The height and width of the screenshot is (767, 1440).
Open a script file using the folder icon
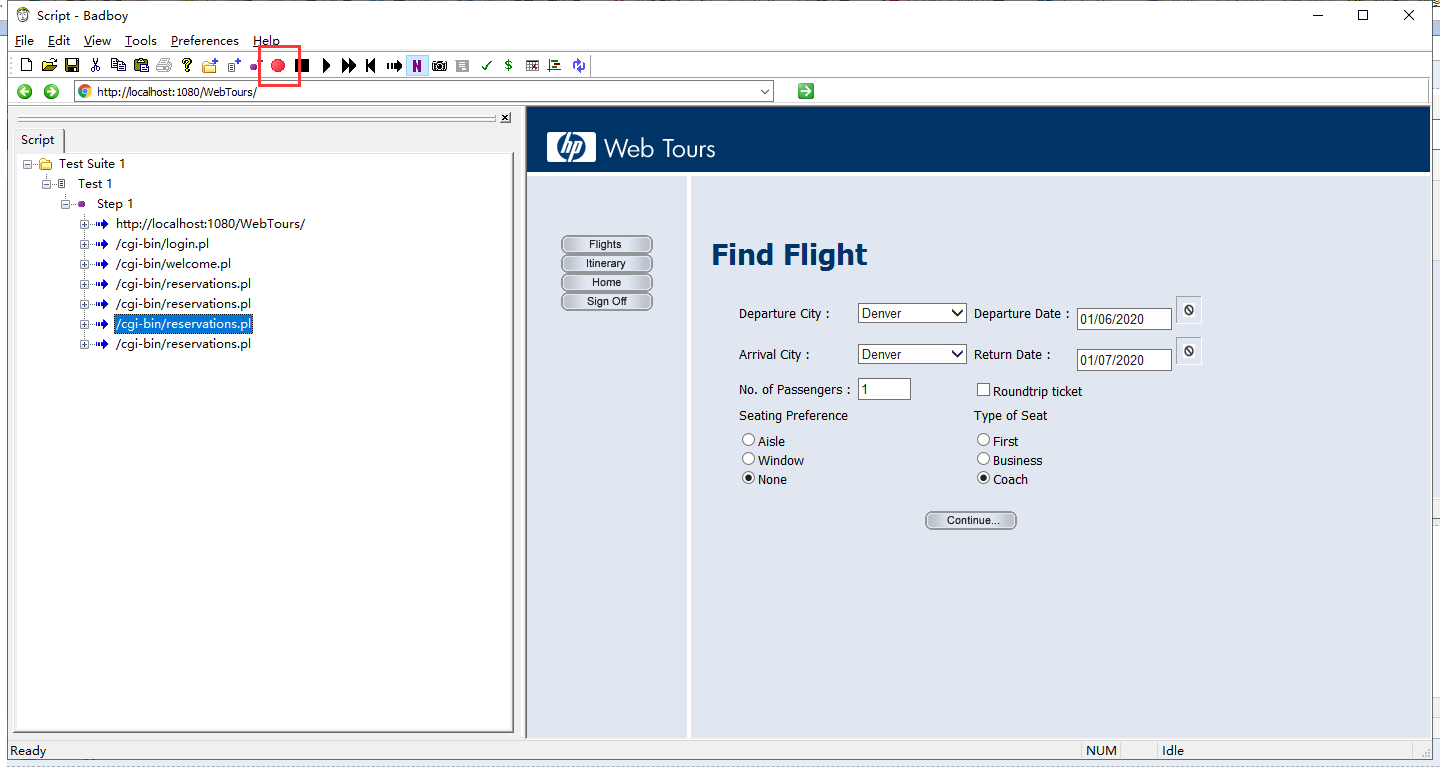[49, 65]
